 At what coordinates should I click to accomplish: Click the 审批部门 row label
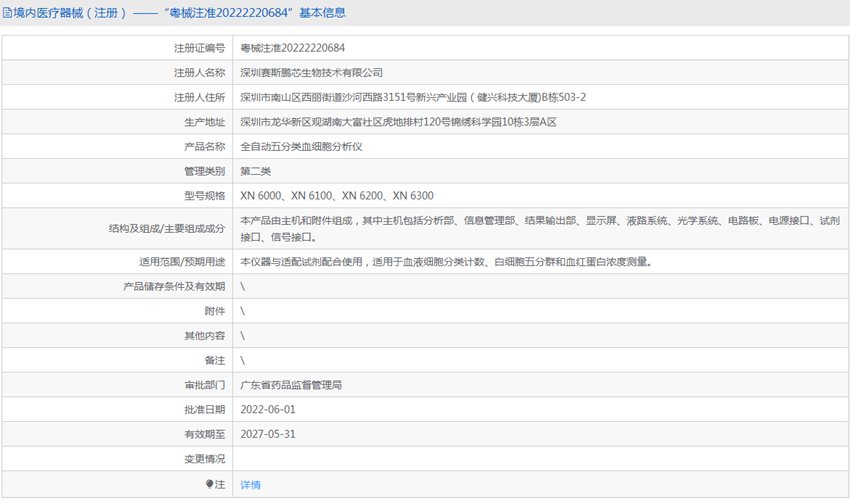click(204, 385)
